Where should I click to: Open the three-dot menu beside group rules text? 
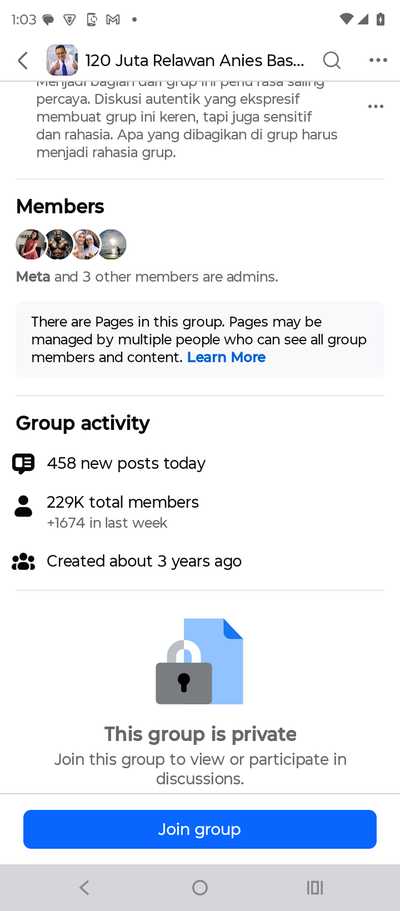(x=376, y=106)
